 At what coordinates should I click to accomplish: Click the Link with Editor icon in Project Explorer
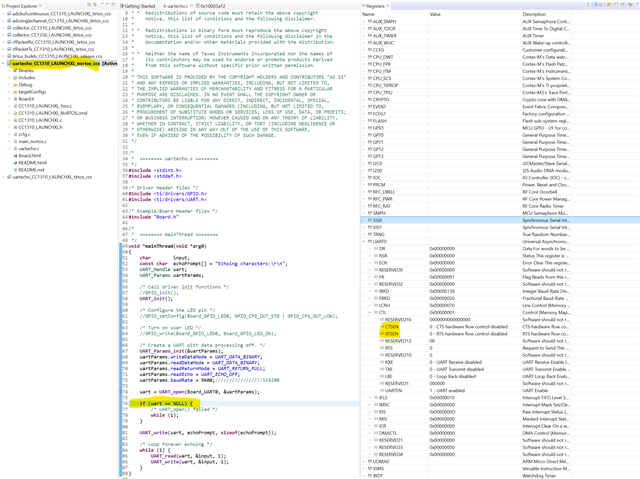95,4
